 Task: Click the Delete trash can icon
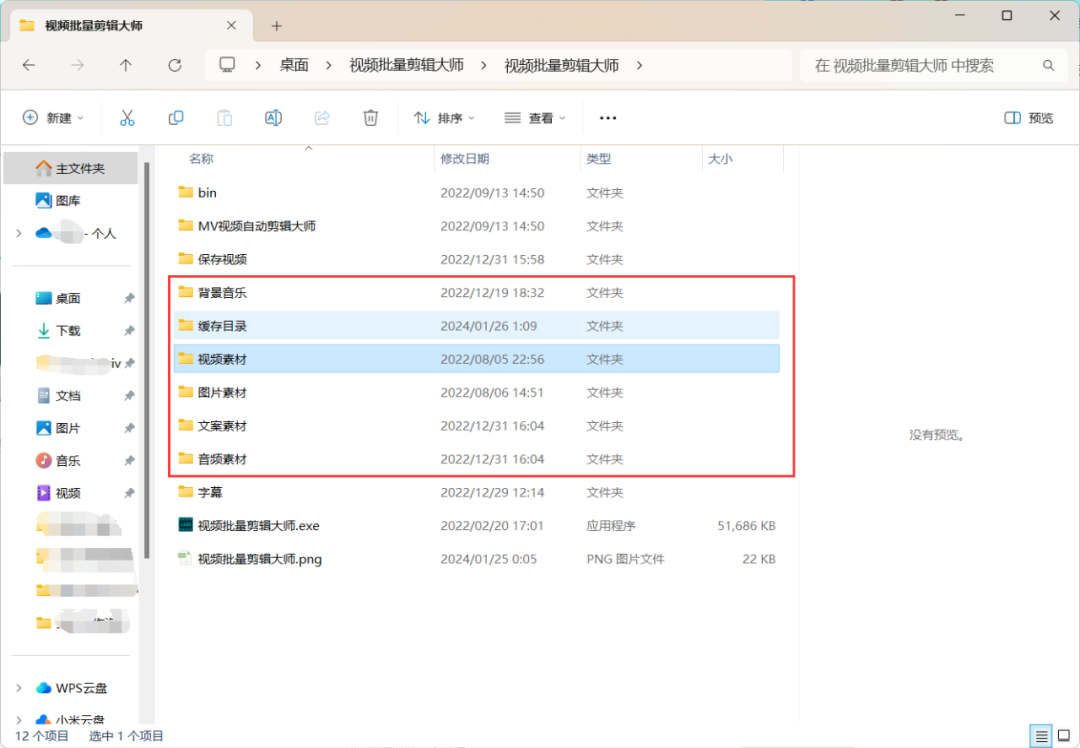click(x=371, y=118)
